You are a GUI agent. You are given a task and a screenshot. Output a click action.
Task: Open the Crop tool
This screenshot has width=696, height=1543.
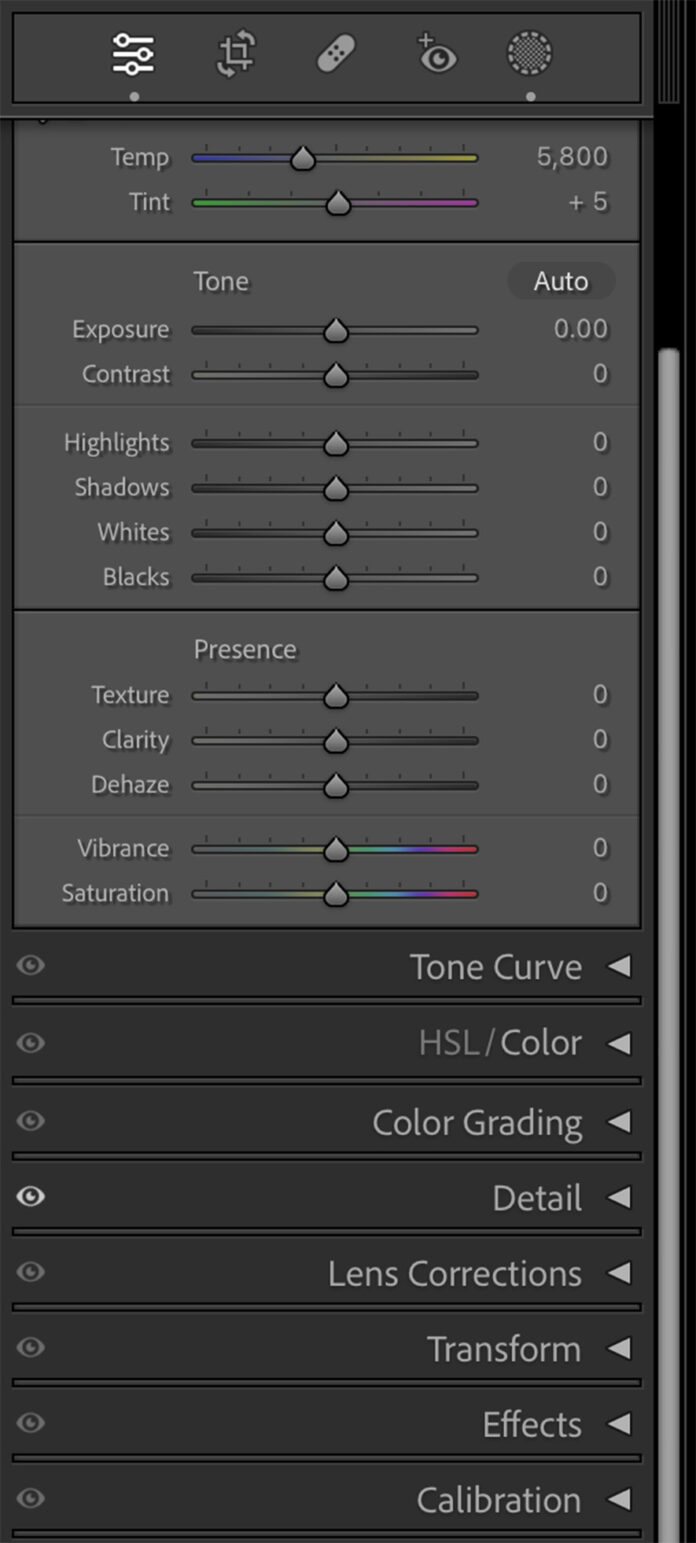(x=233, y=55)
